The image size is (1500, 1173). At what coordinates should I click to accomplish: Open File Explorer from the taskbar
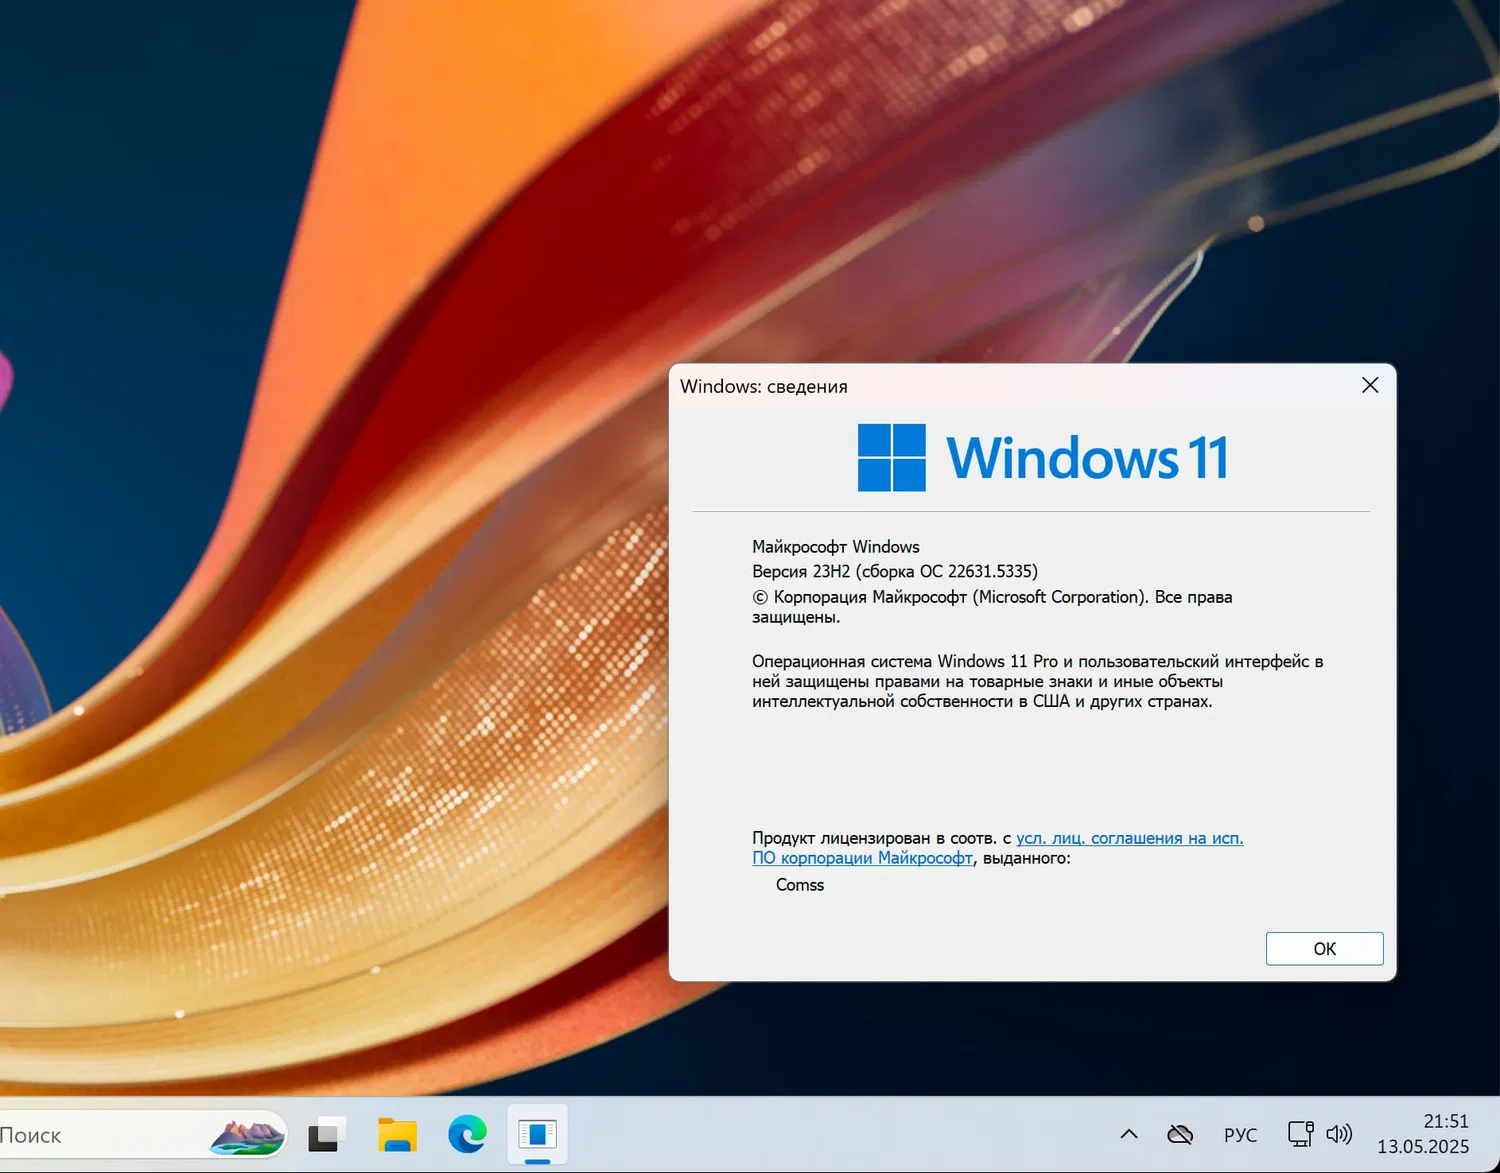click(x=396, y=1134)
